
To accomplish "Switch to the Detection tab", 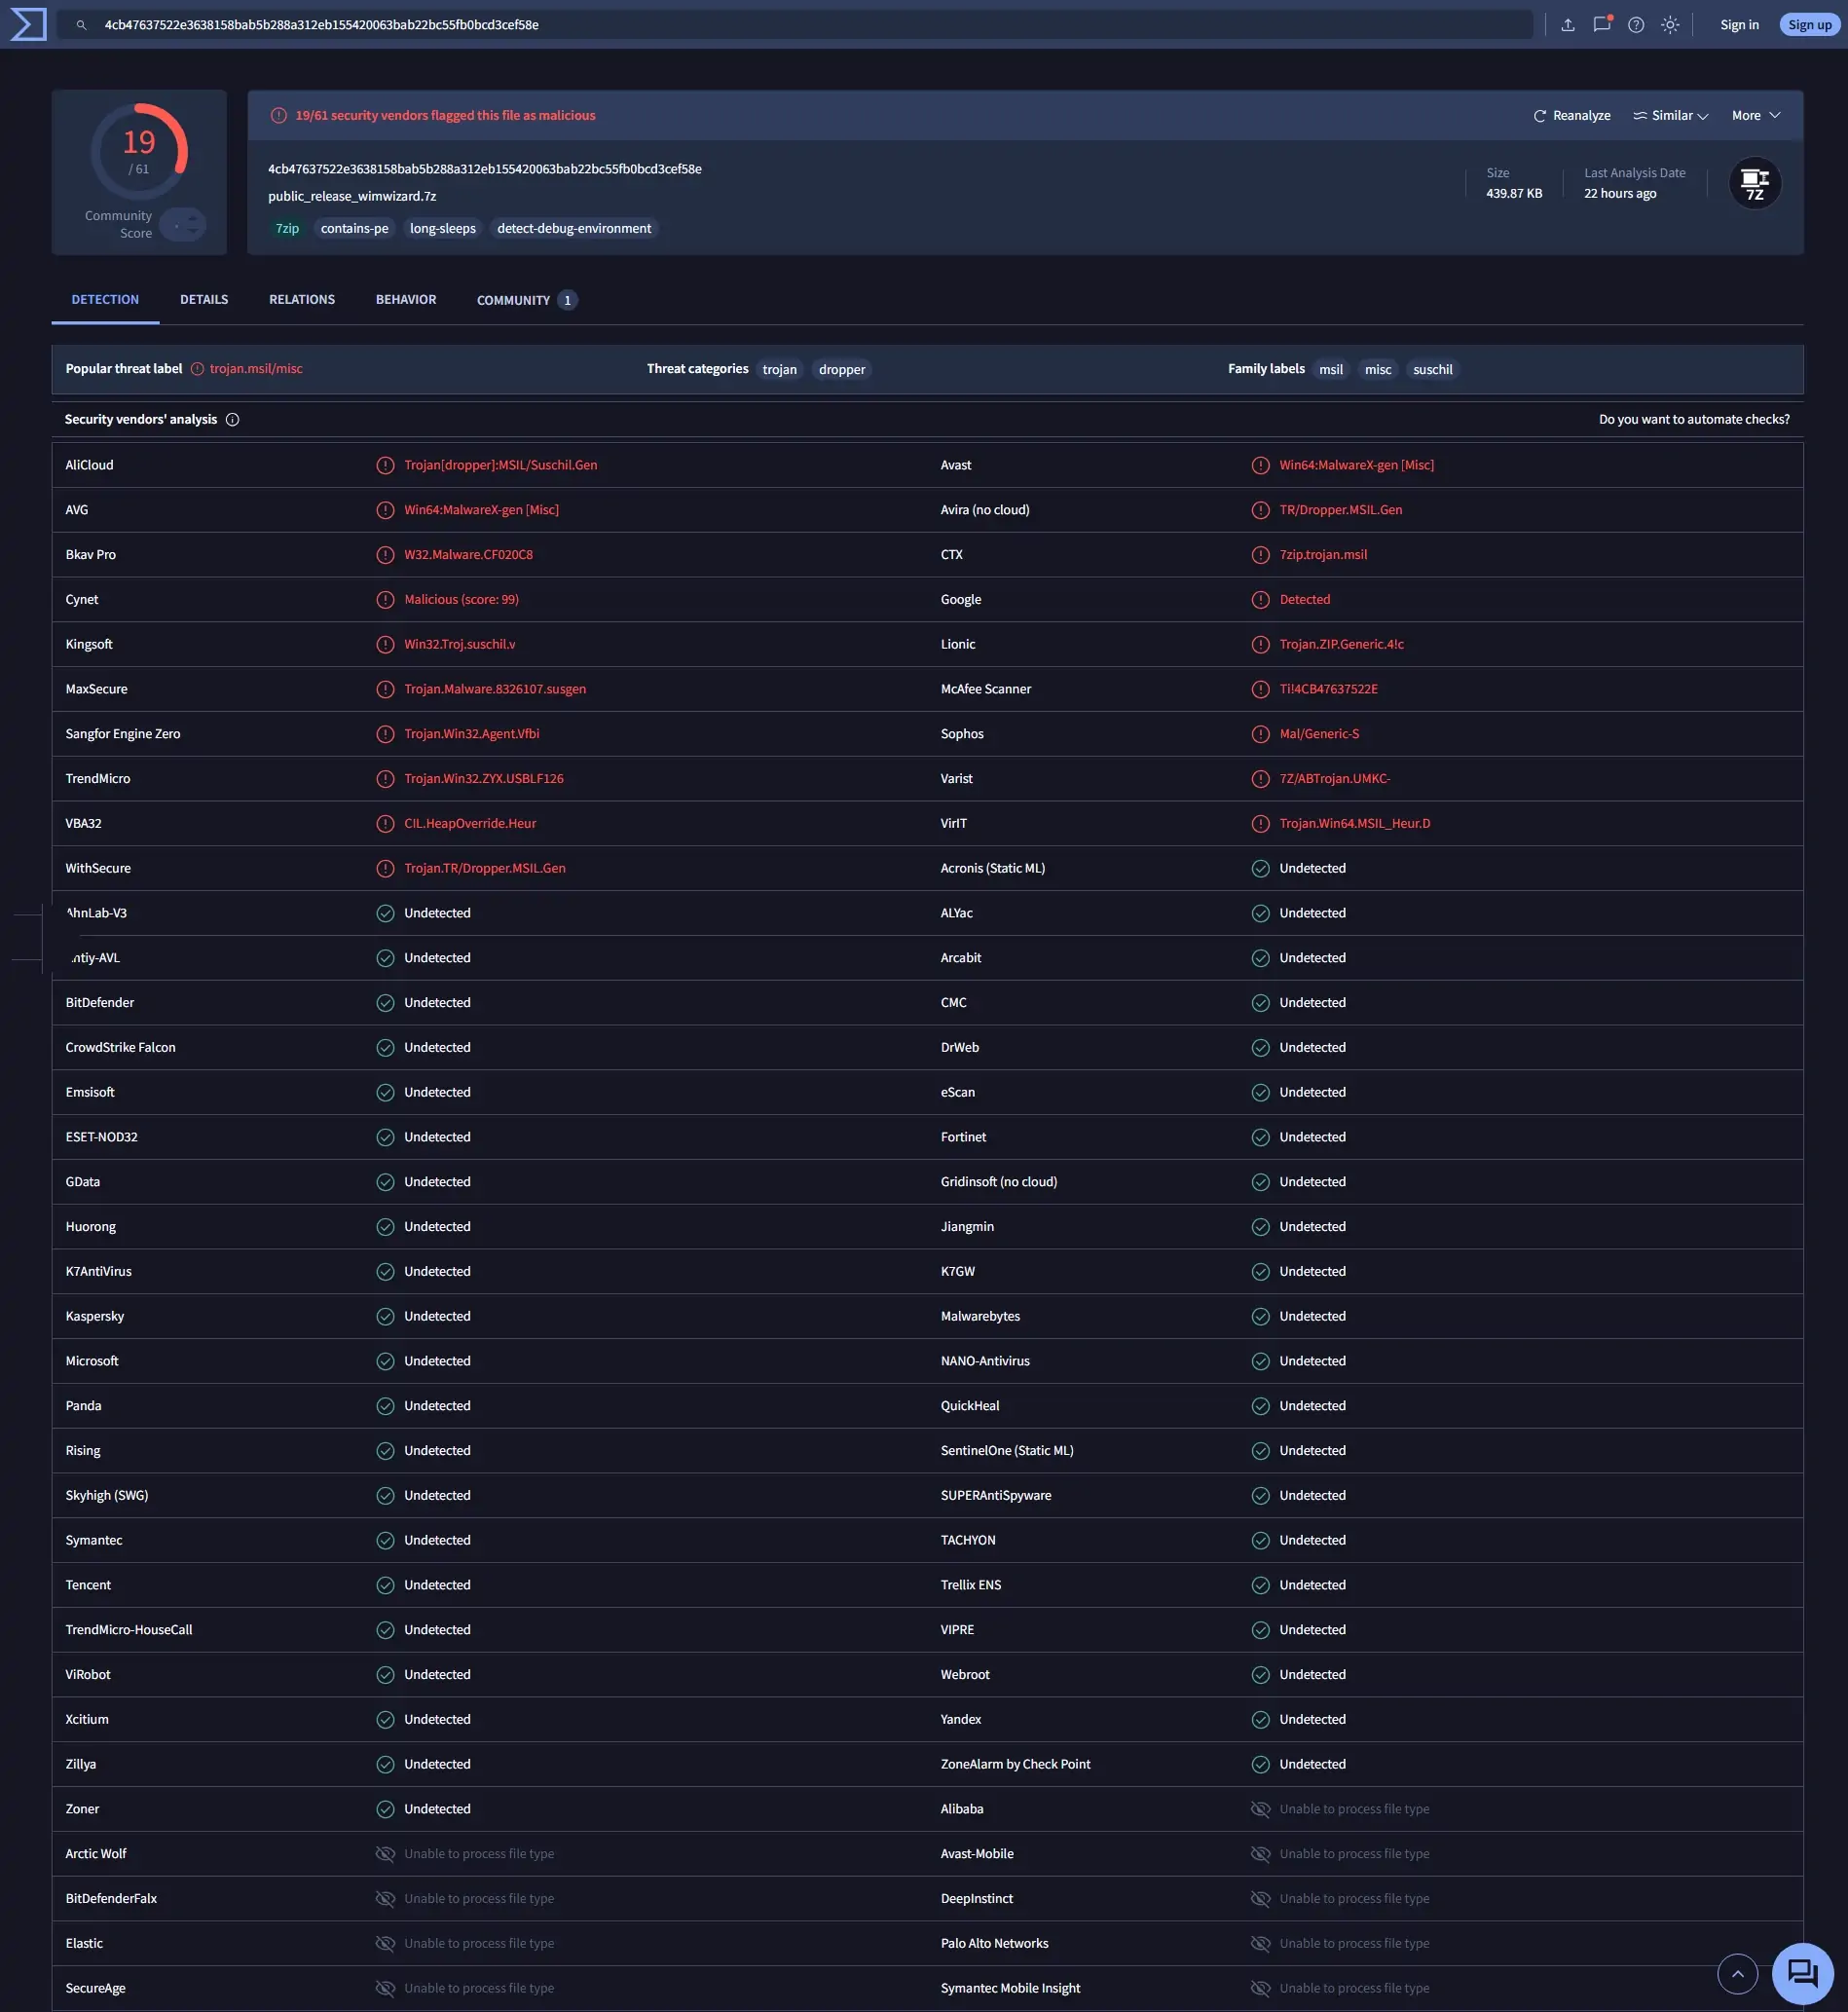I will pyautogui.click(x=105, y=300).
